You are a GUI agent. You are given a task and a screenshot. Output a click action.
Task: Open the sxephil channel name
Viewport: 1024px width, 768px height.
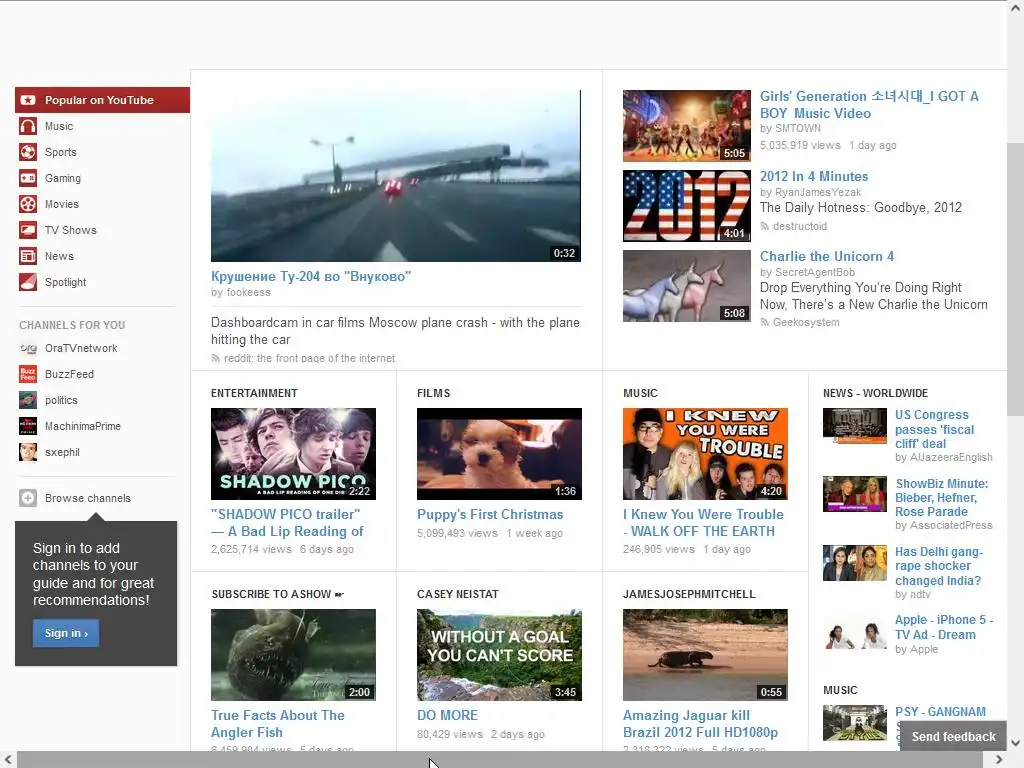62,452
